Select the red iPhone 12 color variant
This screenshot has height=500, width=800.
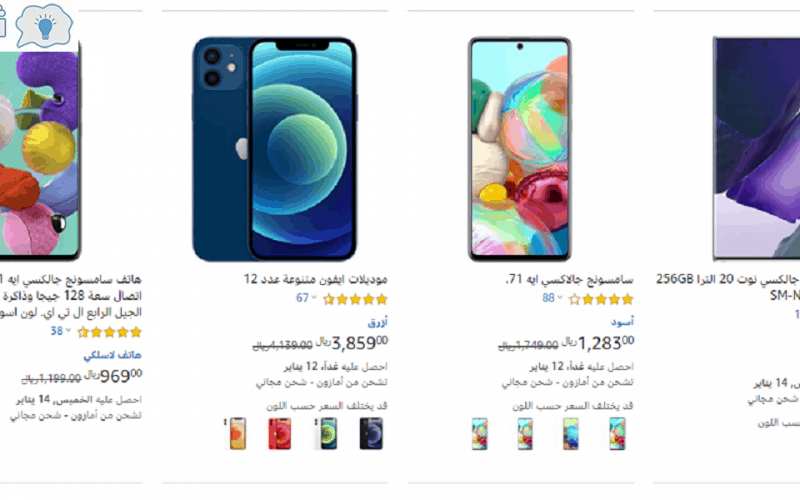click(280, 434)
